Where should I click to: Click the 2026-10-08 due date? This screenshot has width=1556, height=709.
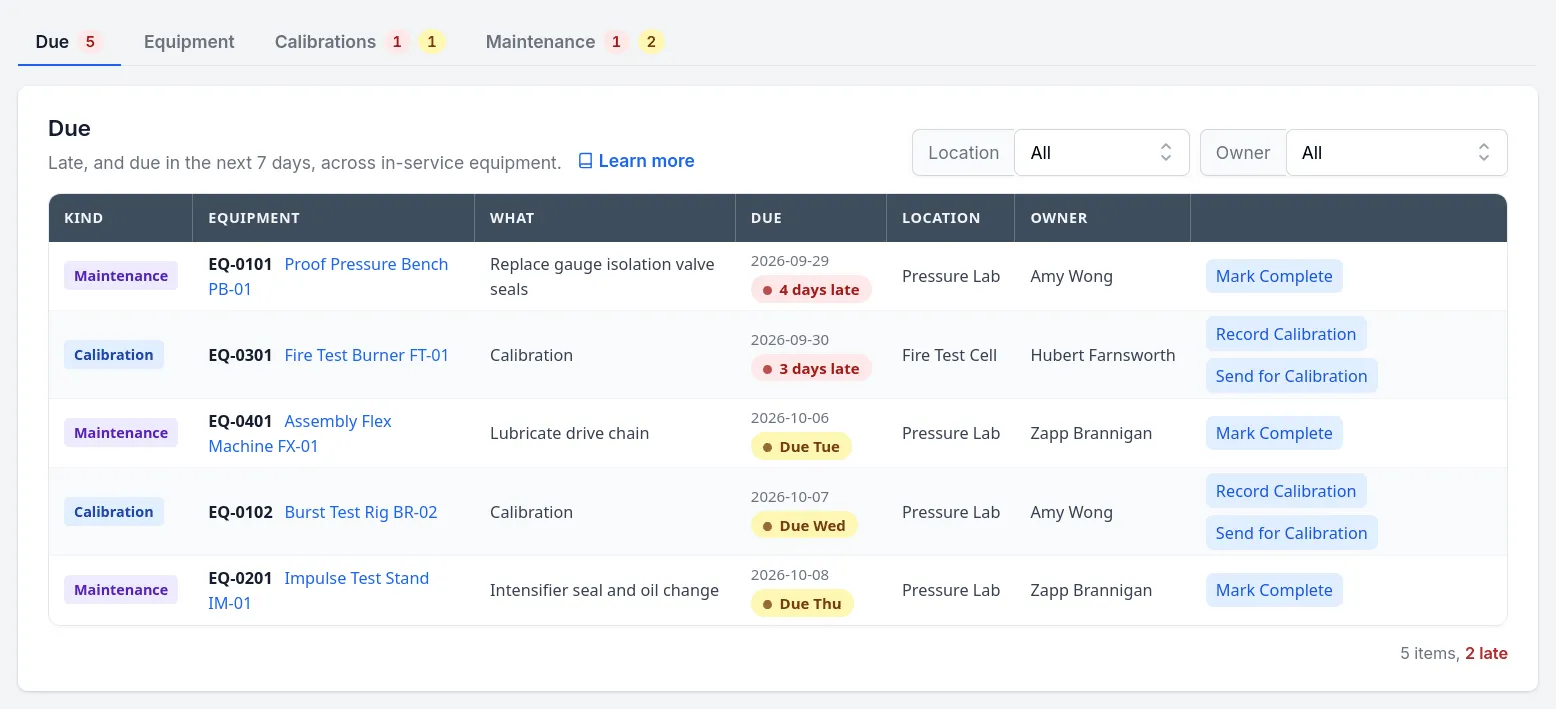pyautogui.click(x=790, y=575)
